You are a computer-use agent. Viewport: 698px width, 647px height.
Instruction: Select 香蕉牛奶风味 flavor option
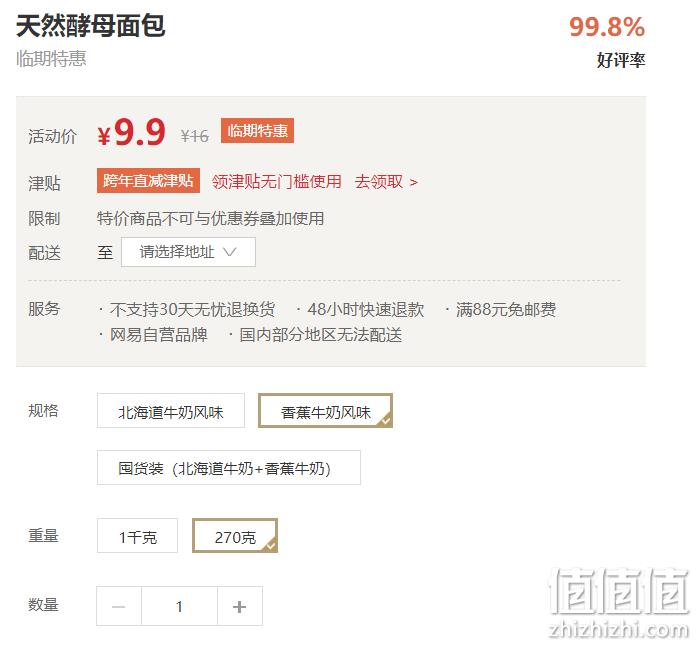[325, 411]
